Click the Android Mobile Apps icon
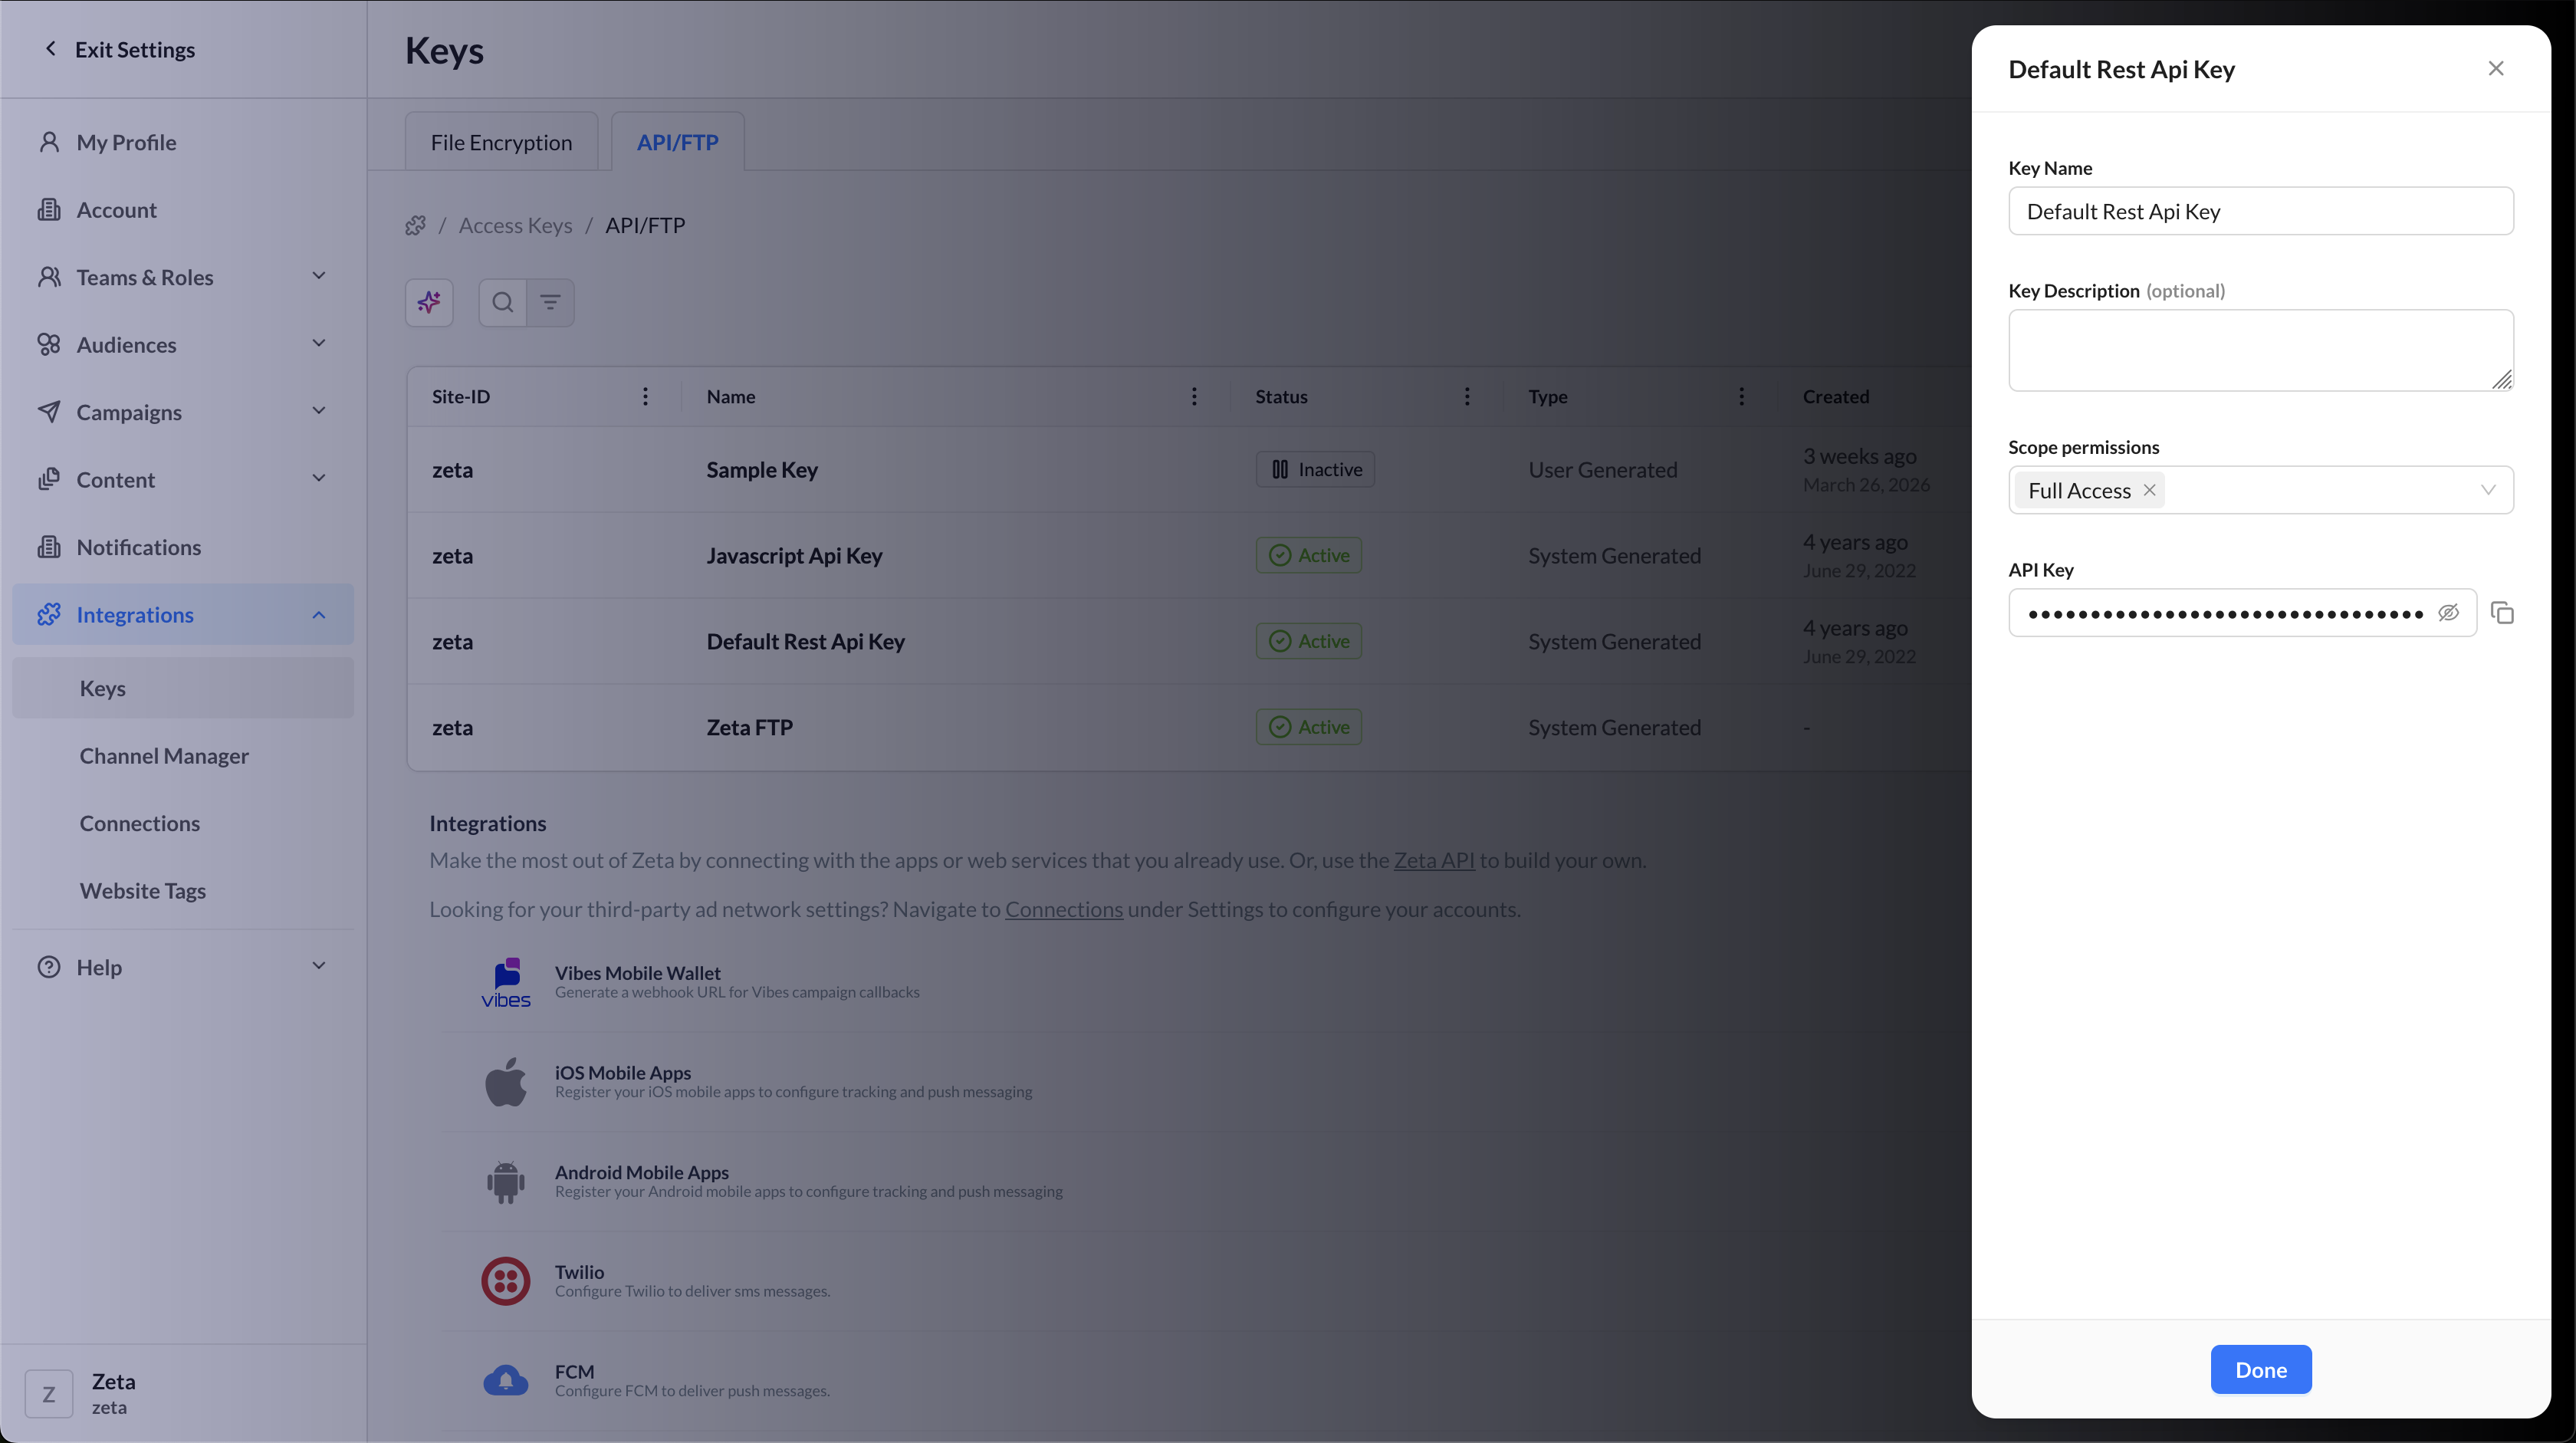This screenshot has height=1443, width=2576. click(506, 1181)
